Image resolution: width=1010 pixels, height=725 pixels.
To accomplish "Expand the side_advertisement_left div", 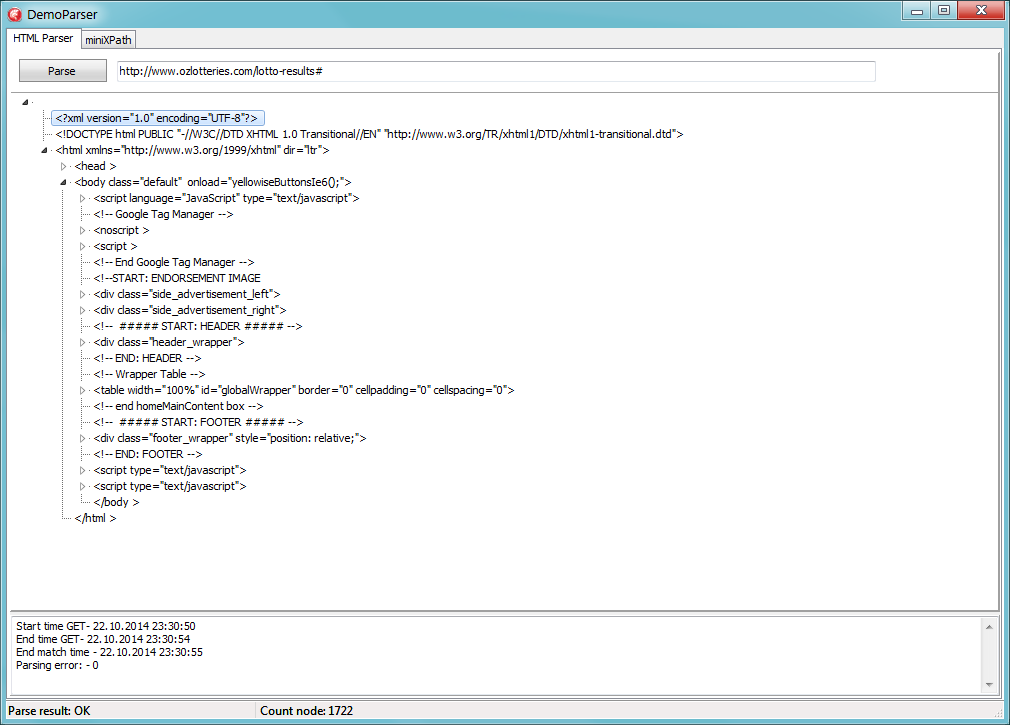I will 82,294.
